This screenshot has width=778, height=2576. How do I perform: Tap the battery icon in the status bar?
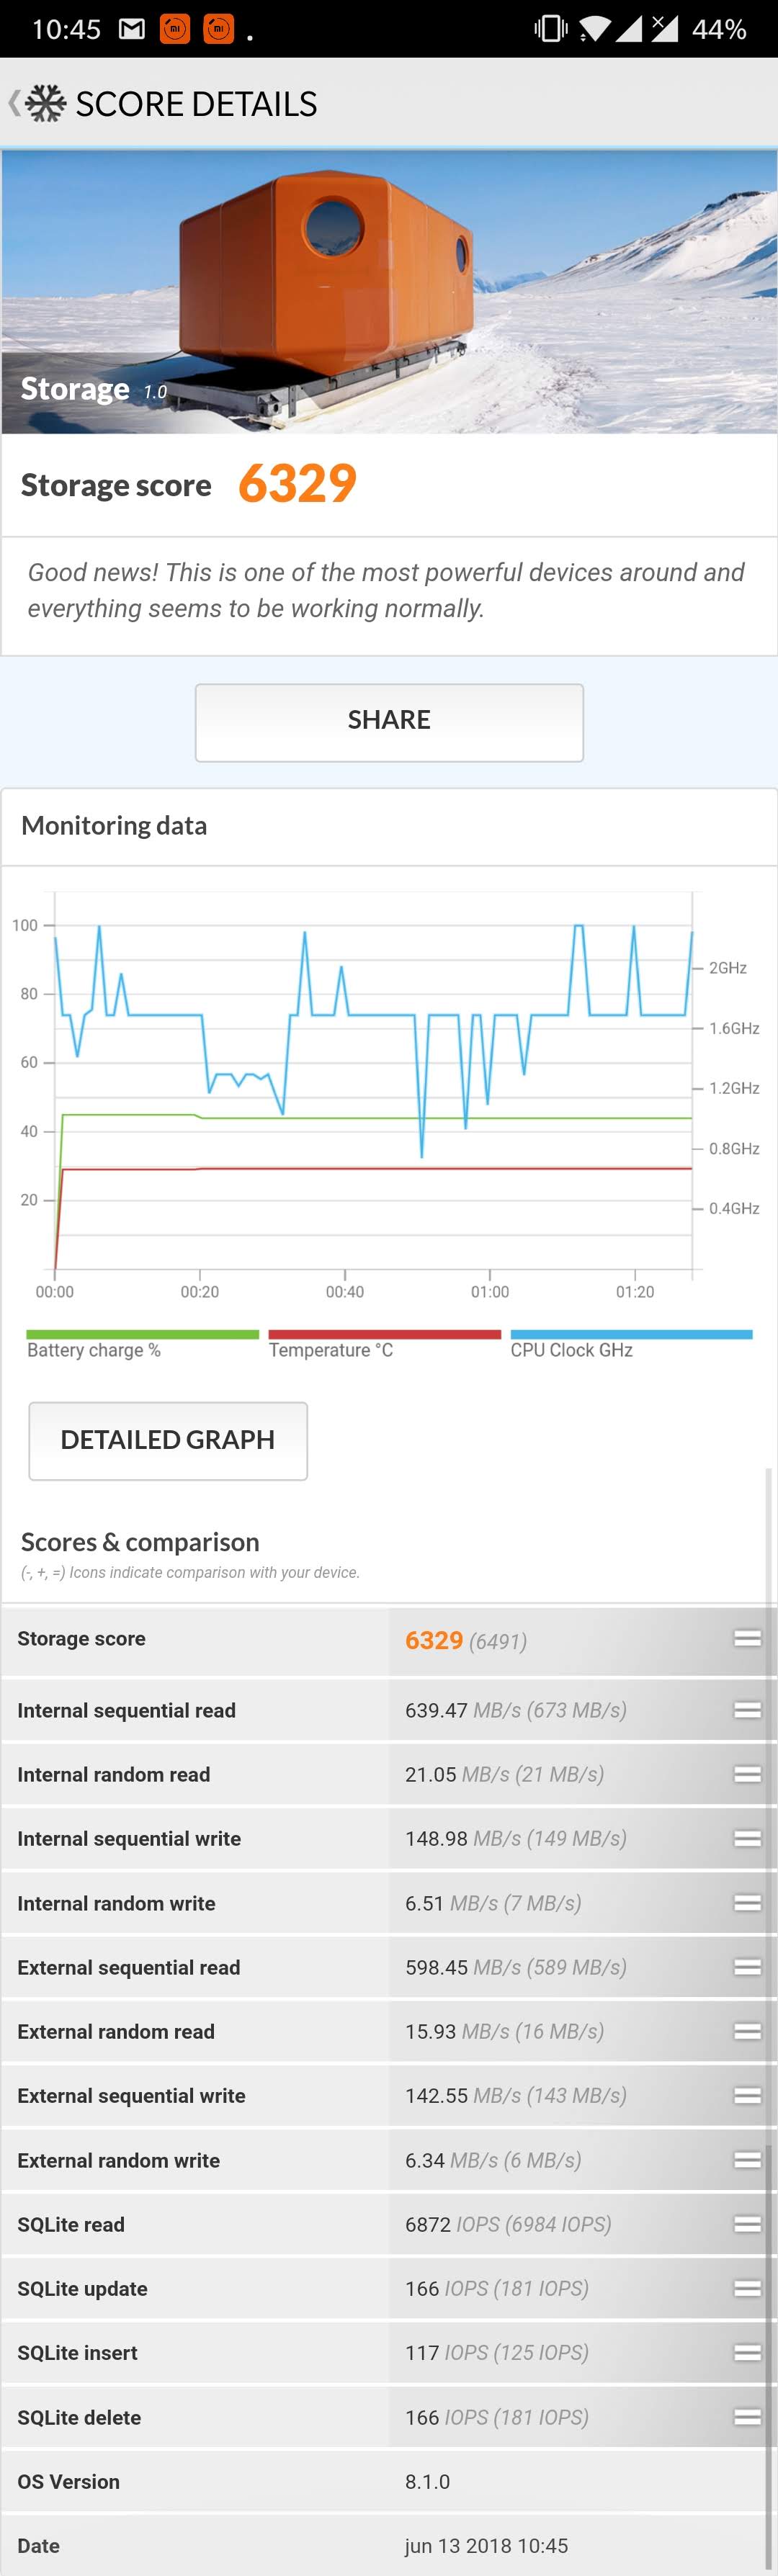click(x=719, y=29)
